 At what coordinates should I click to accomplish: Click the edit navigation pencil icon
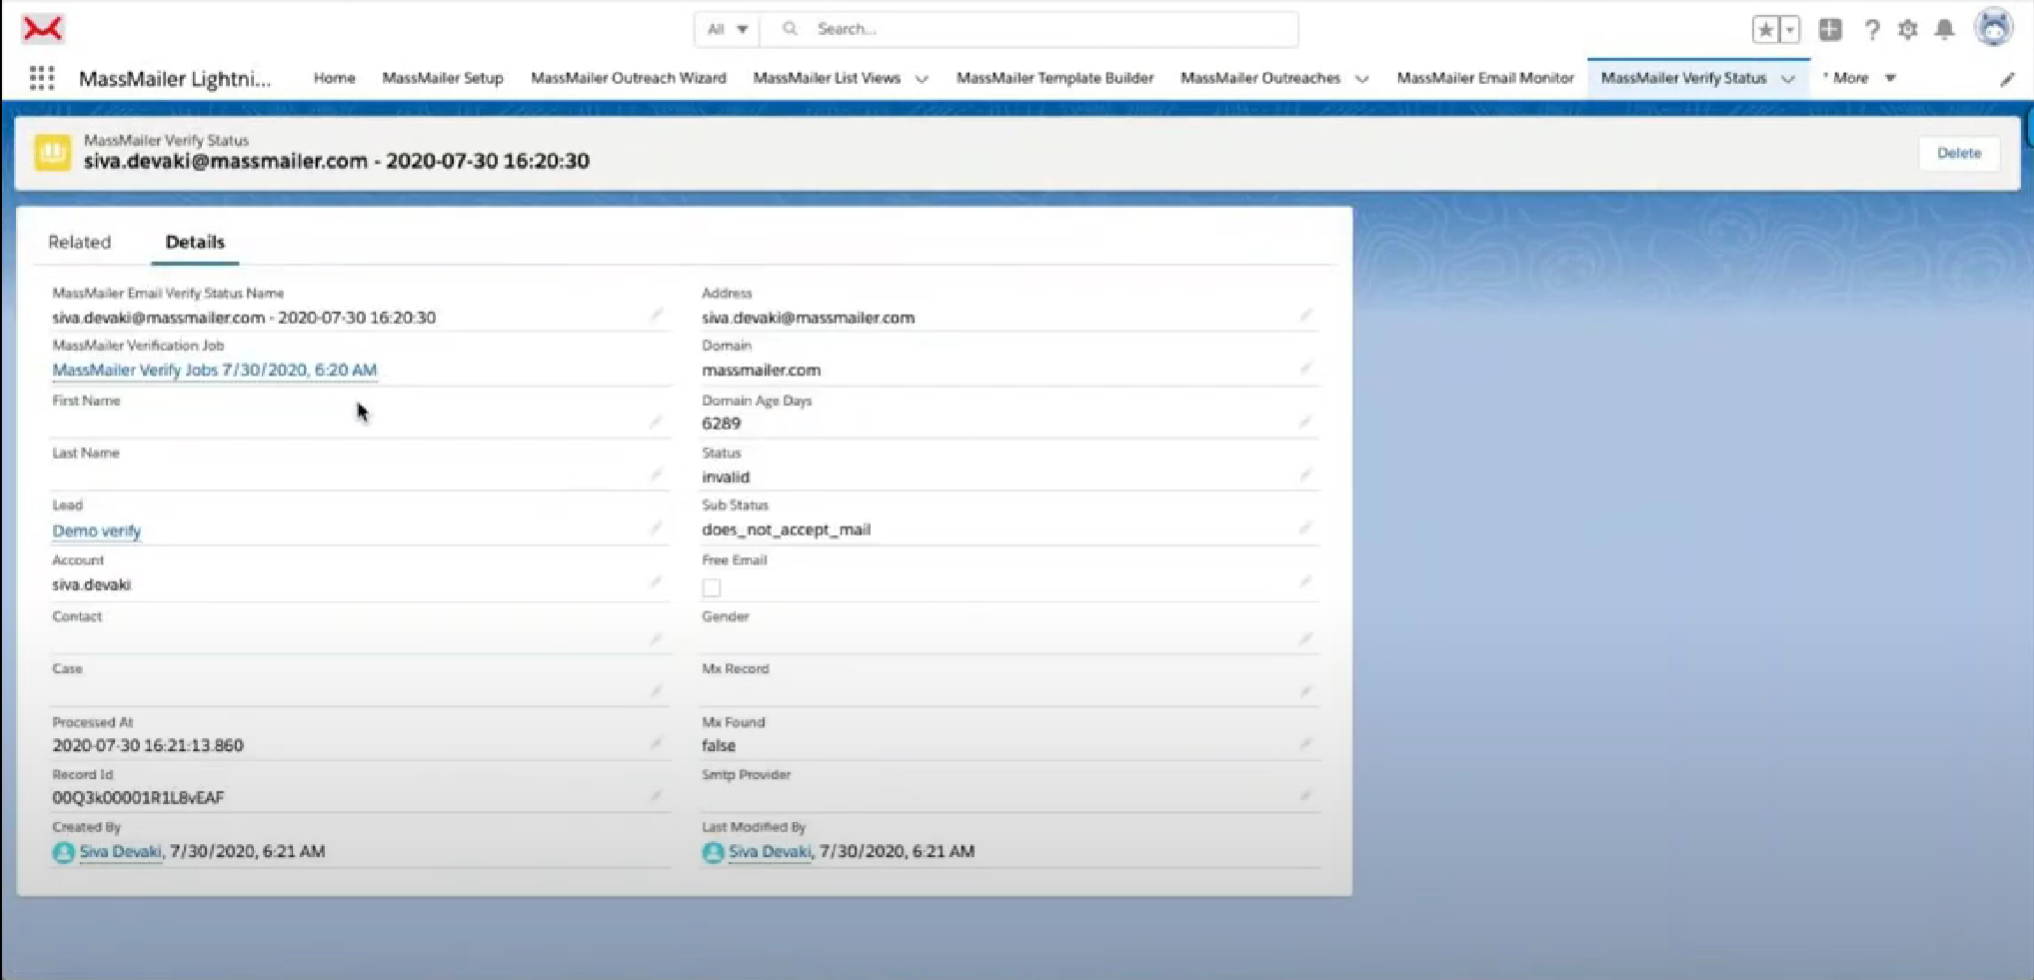point(2007,79)
